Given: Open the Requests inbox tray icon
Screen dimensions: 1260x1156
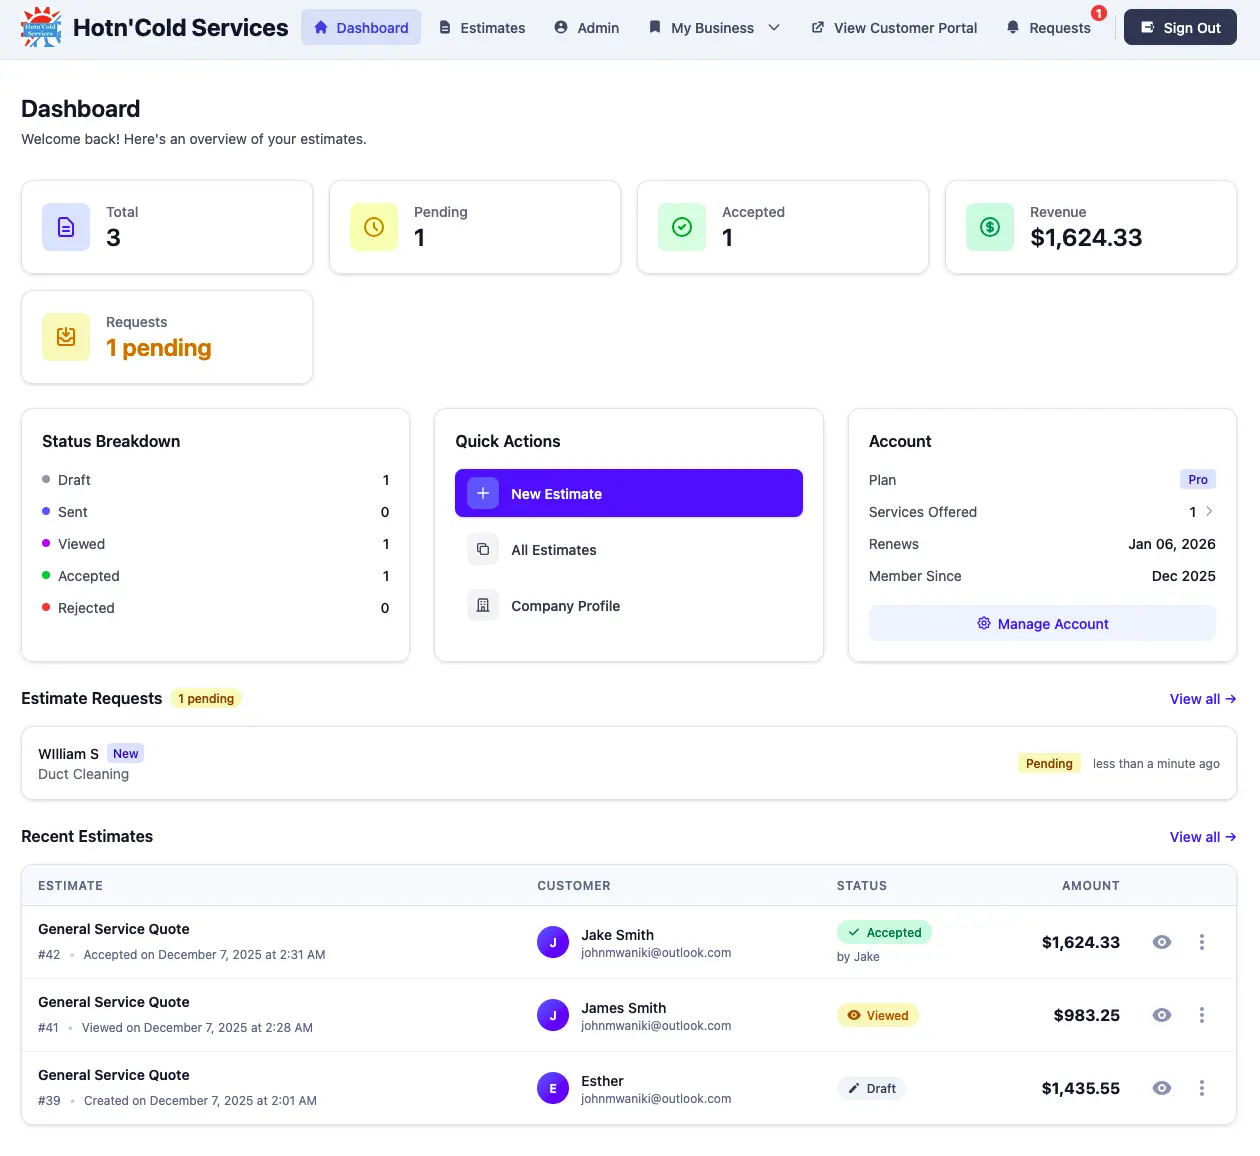Looking at the screenshot, I should point(65,337).
